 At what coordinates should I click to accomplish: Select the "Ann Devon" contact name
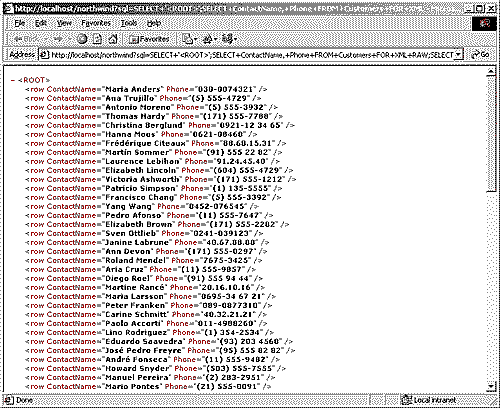[128, 251]
